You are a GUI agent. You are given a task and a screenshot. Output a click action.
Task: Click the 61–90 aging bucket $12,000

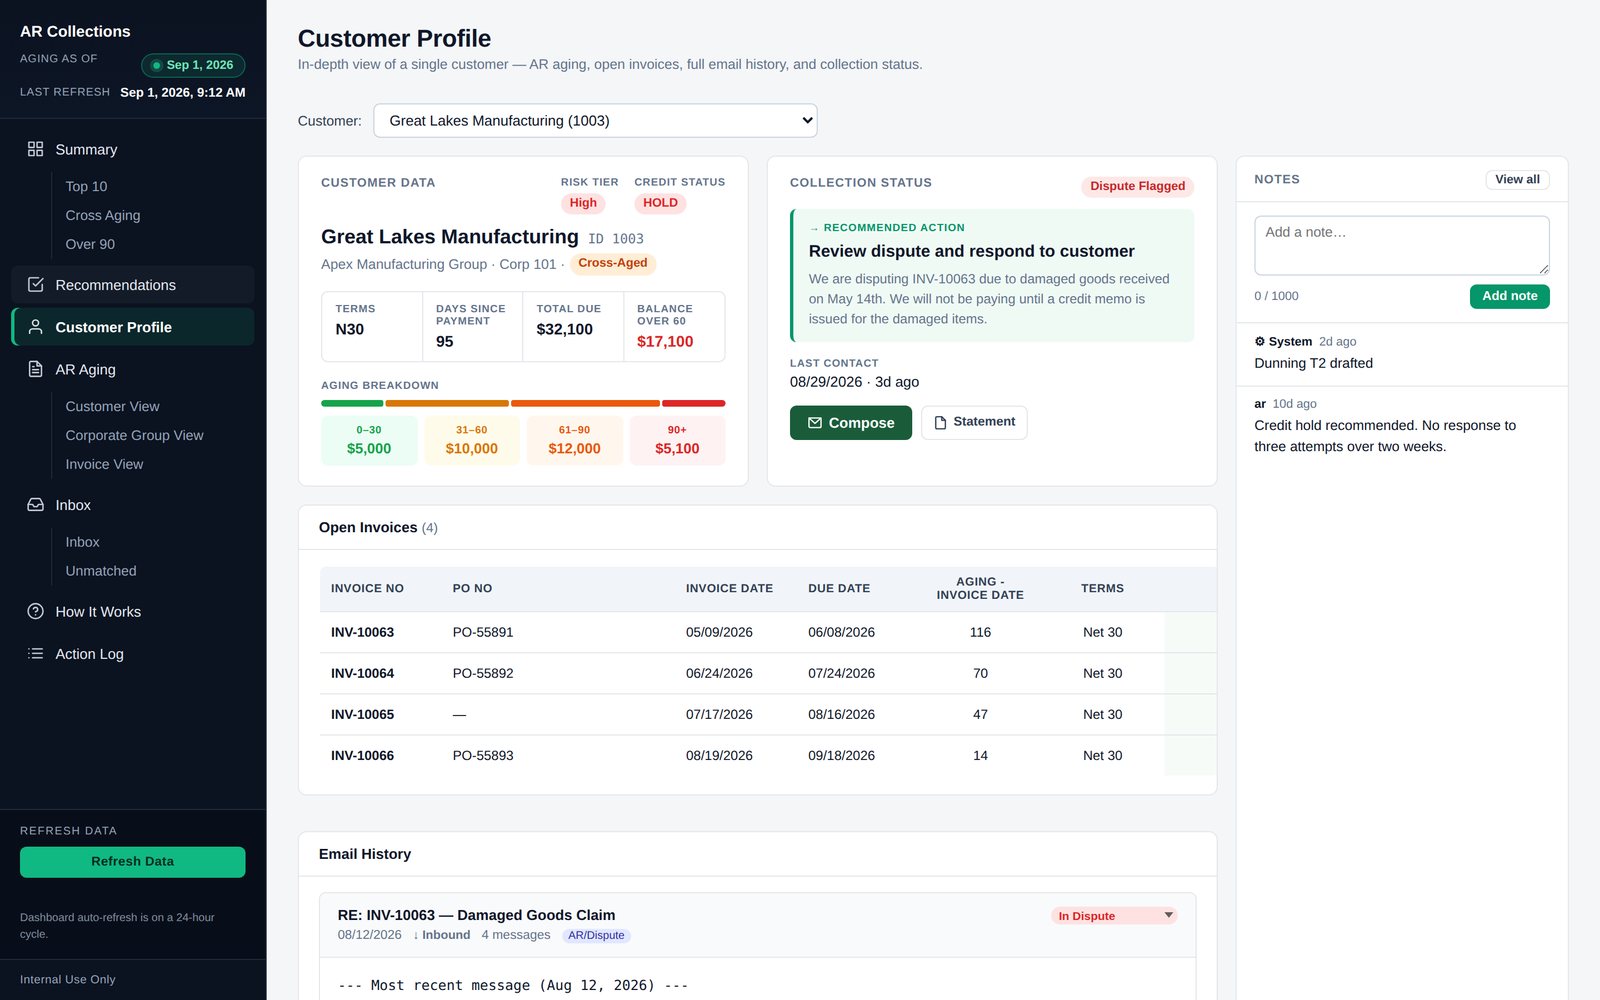pyautogui.click(x=574, y=440)
